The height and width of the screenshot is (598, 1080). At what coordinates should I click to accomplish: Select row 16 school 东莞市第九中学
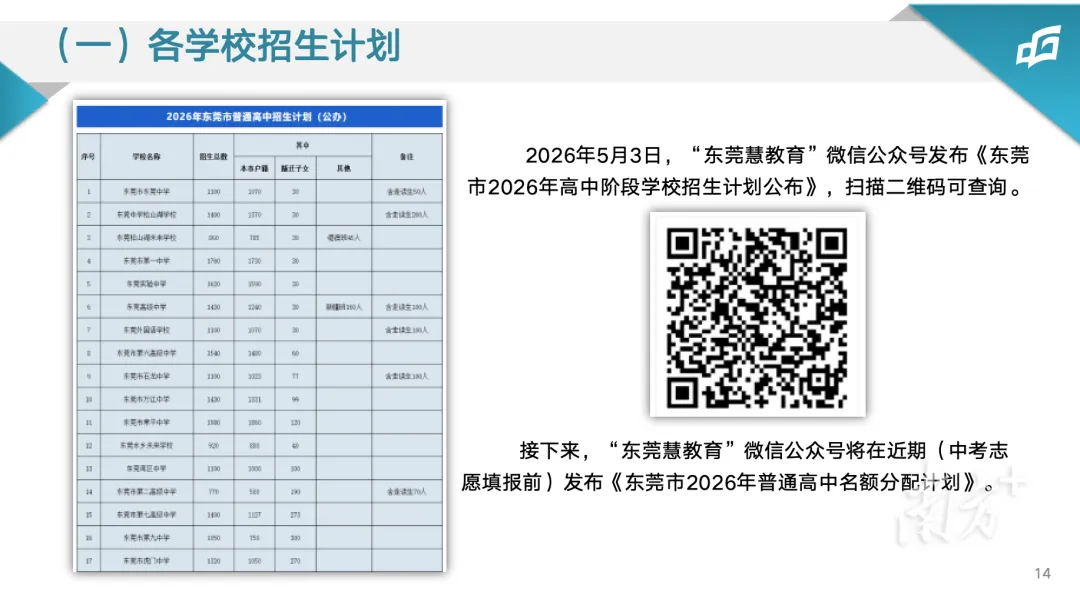147,538
